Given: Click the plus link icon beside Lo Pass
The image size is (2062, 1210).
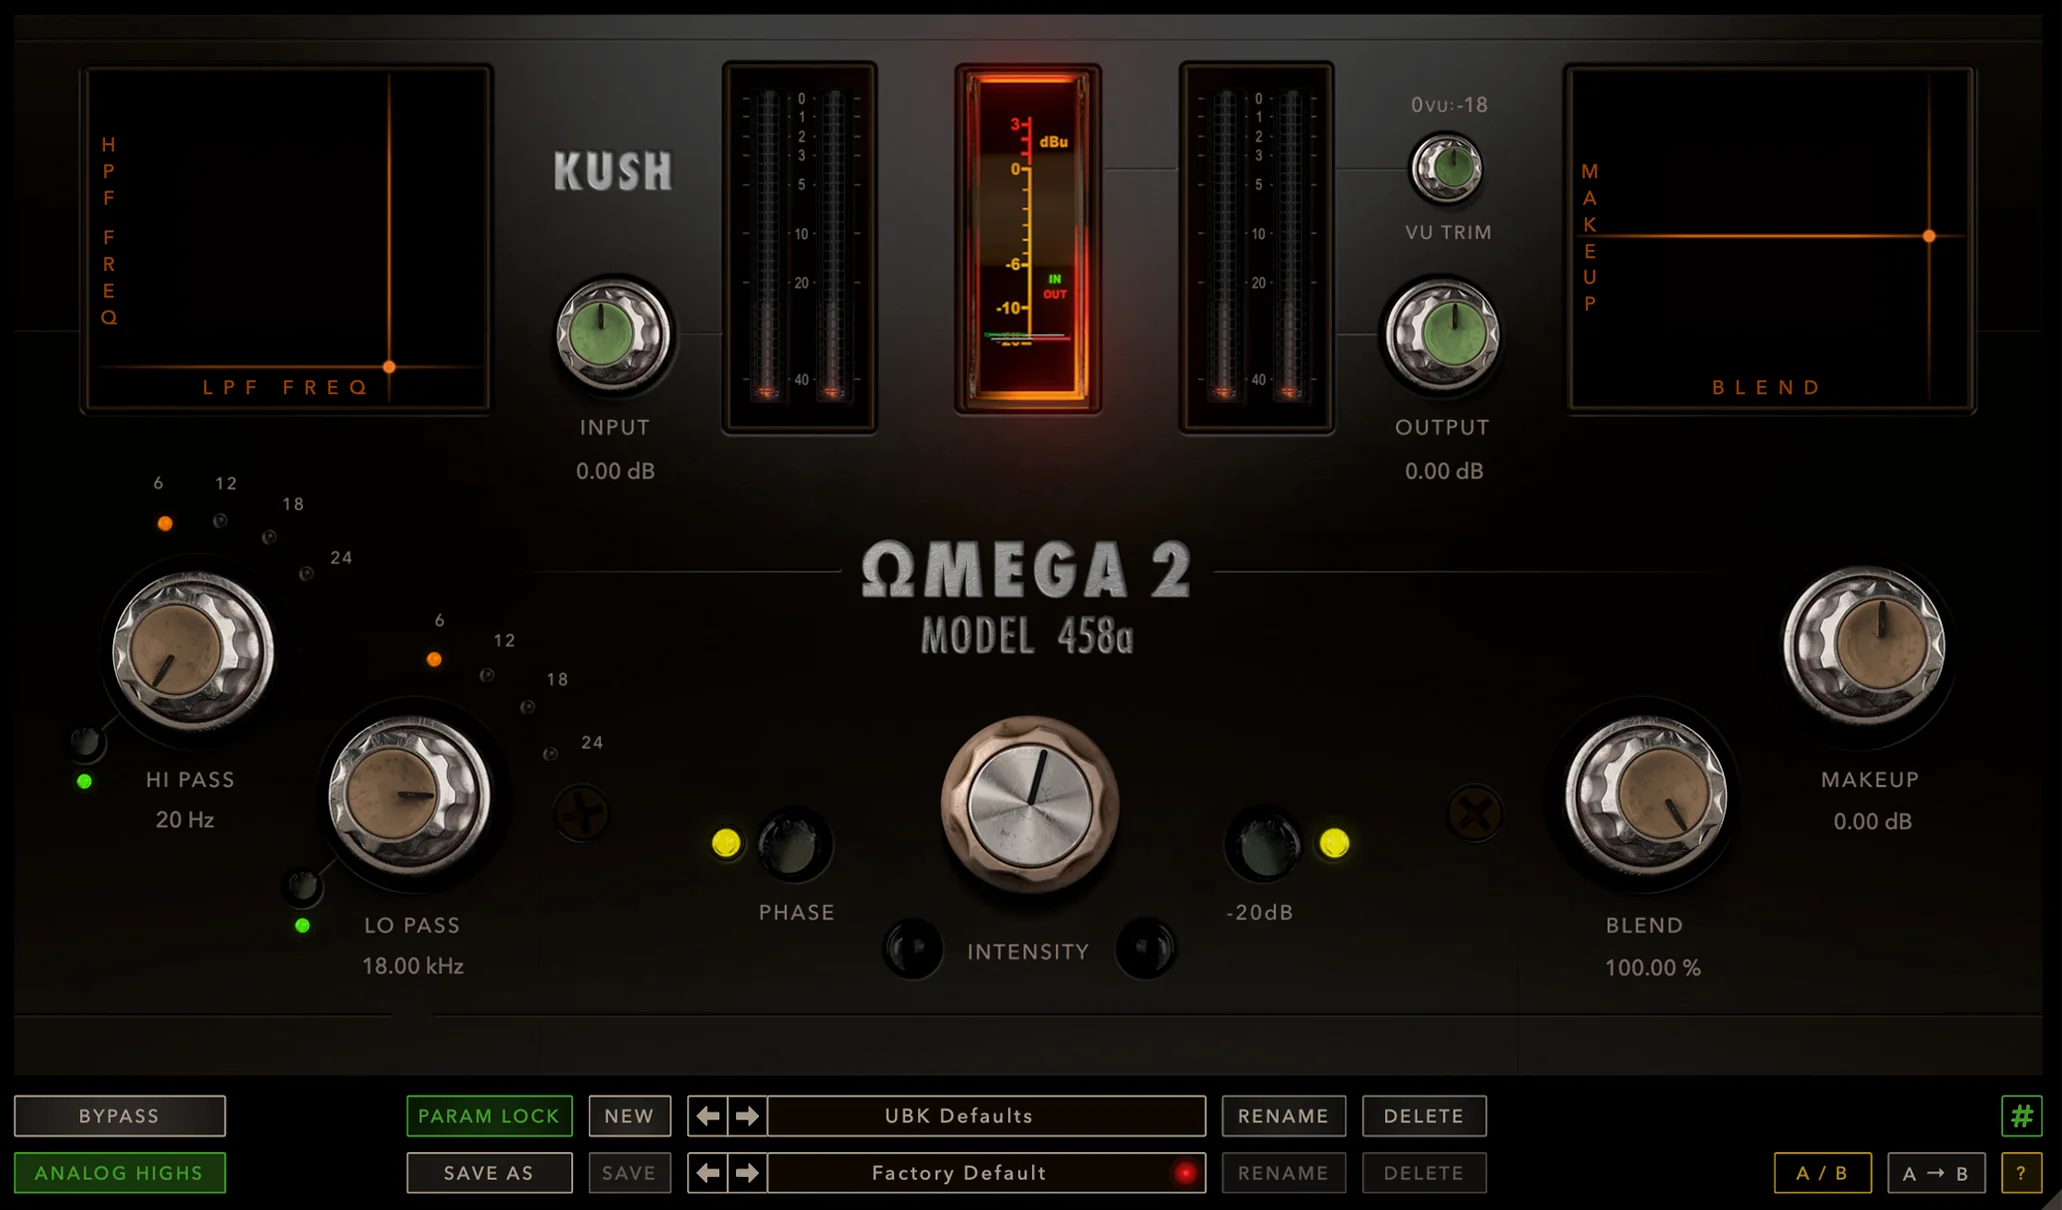Looking at the screenshot, I should point(582,812).
